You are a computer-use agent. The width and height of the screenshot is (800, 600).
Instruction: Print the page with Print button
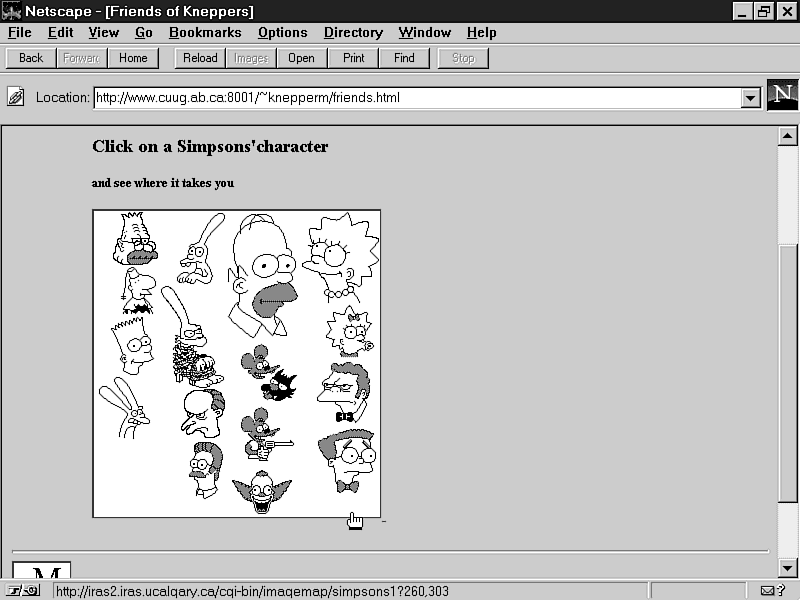click(x=354, y=58)
